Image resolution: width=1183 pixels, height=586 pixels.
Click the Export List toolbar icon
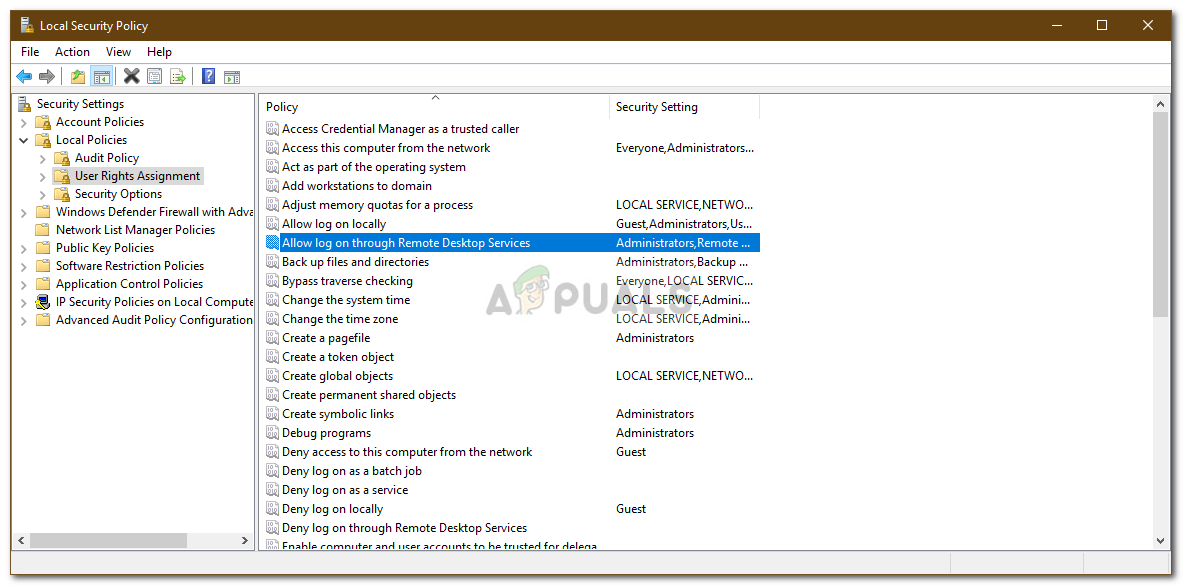click(x=177, y=76)
